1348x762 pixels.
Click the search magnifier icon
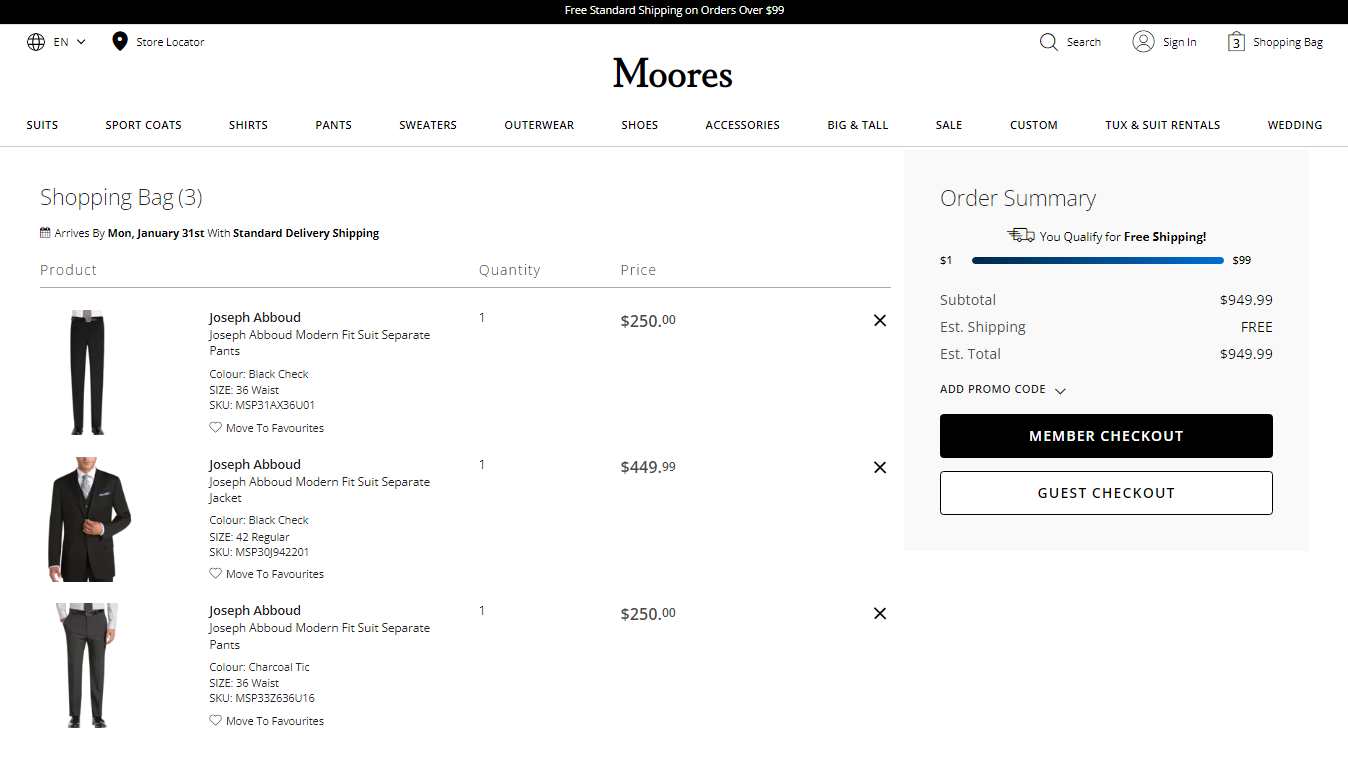pos(1048,42)
